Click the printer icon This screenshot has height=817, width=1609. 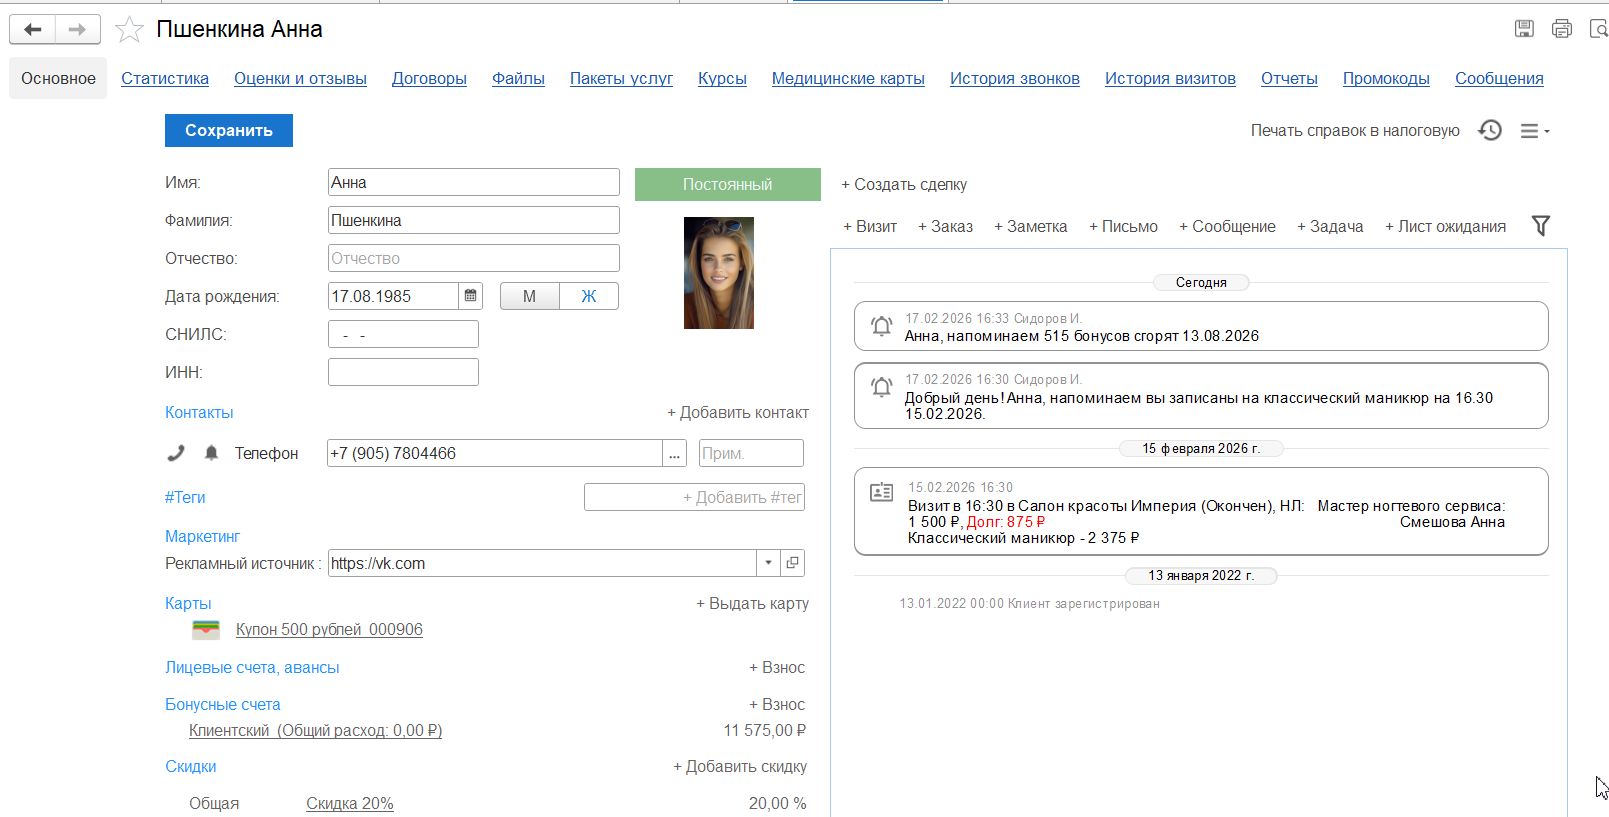[x=1561, y=29]
